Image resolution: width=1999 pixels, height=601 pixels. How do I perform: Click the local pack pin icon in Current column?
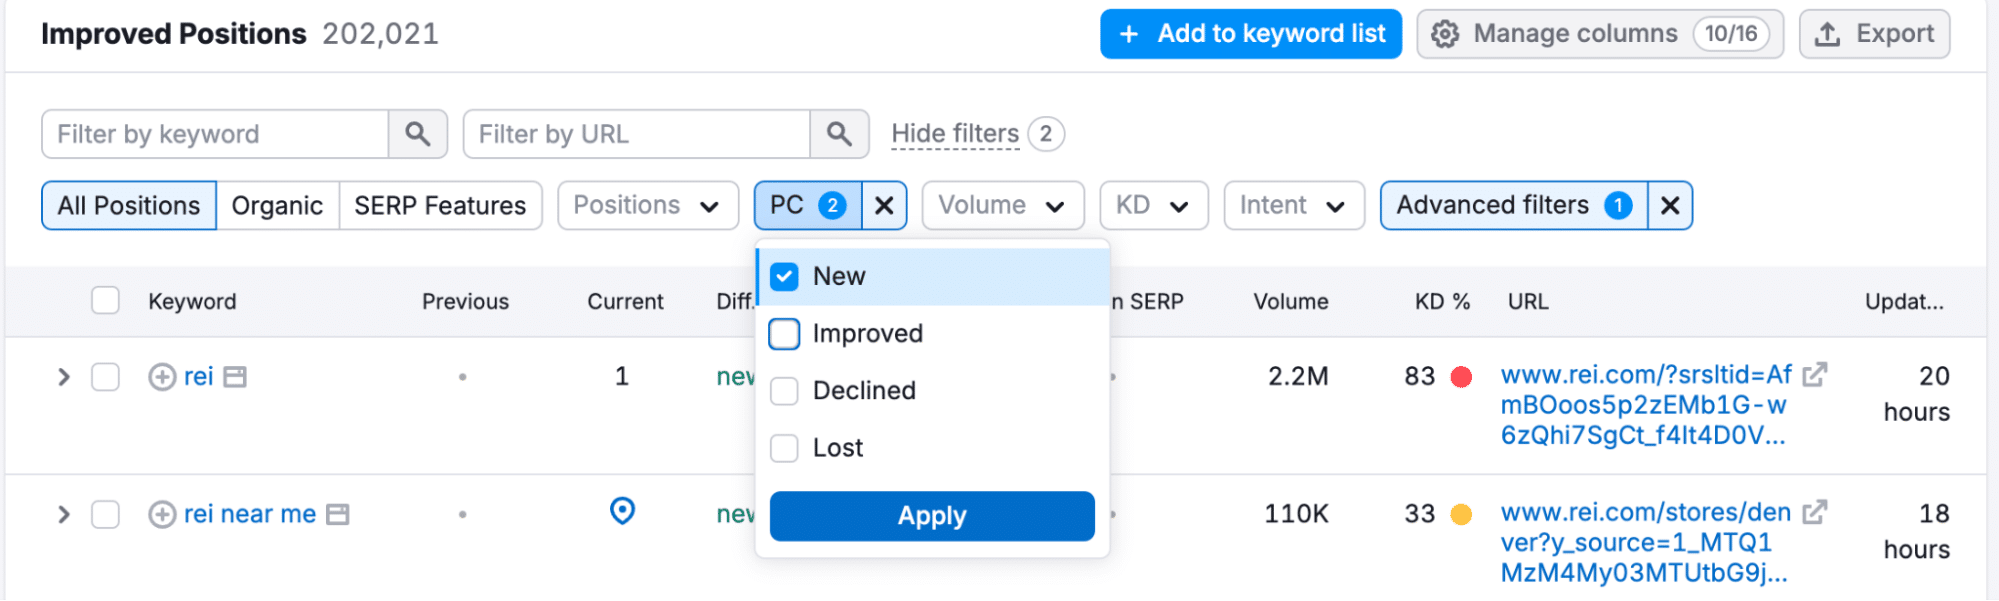coord(622,511)
